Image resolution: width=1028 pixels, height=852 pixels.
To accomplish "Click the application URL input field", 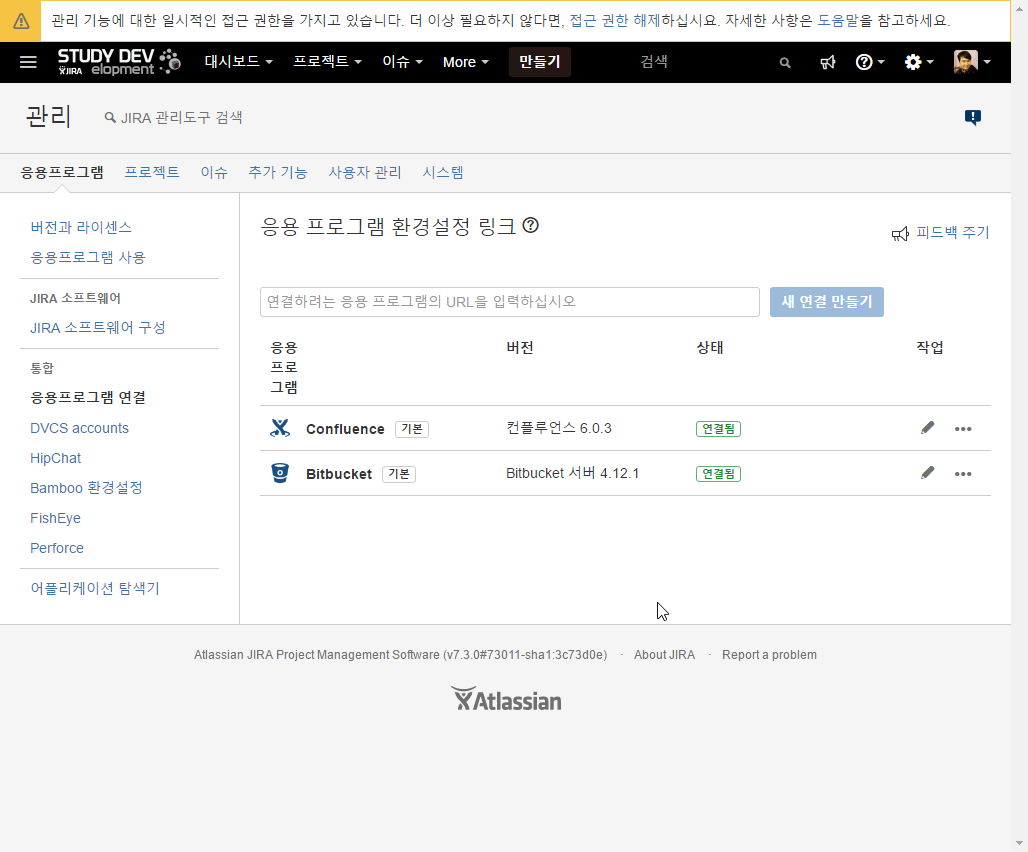I will click(509, 302).
